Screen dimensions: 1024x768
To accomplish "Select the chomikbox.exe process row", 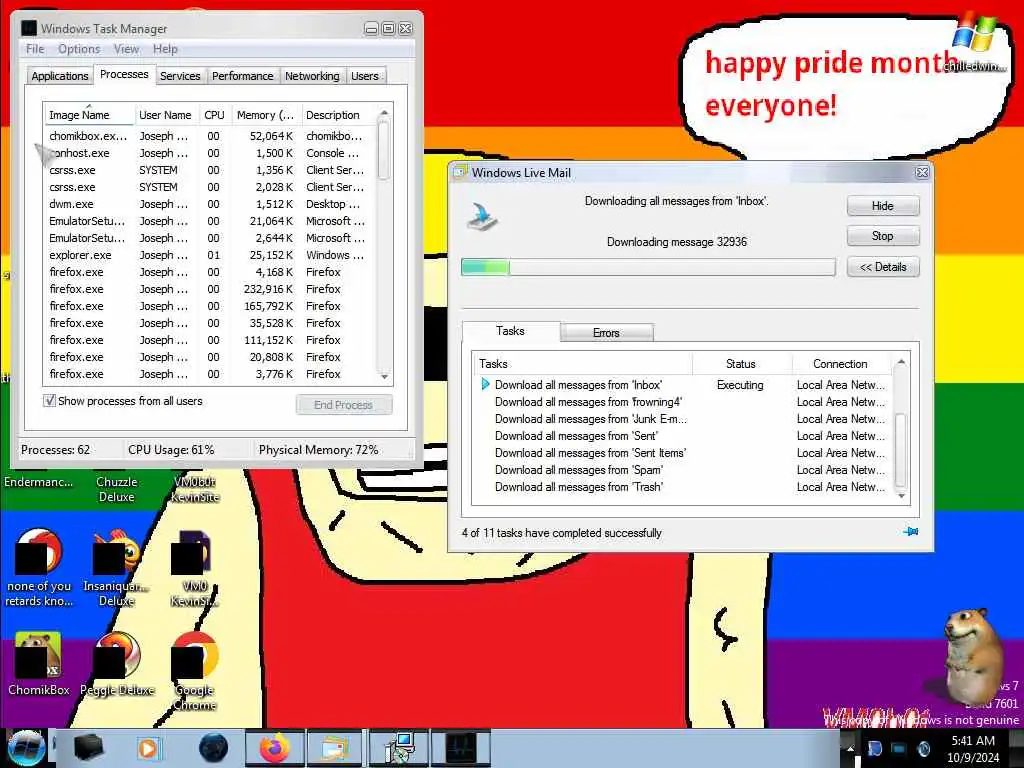I will pos(209,136).
